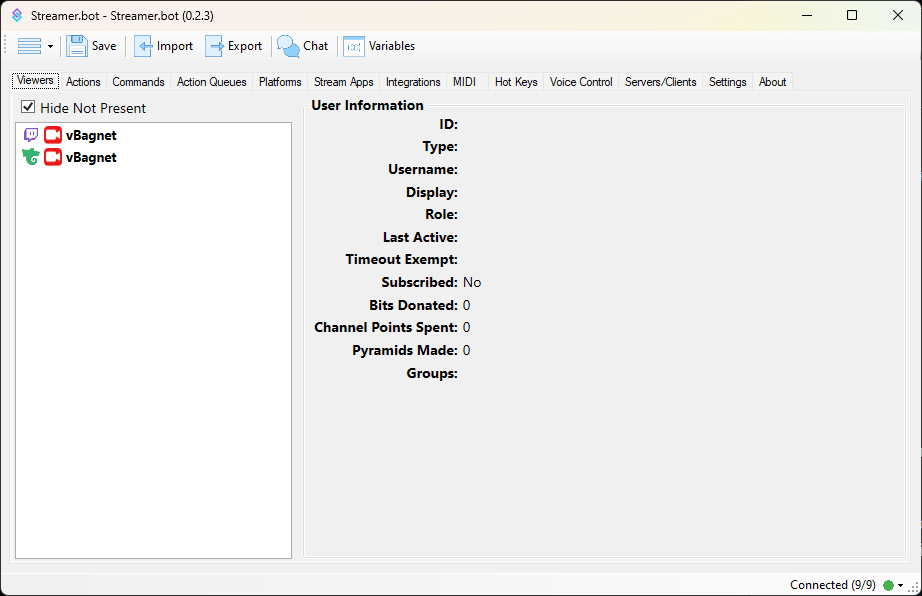Click the Import label in toolbar
Image resolution: width=922 pixels, height=596 pixels.
click(x=175, y=46)
